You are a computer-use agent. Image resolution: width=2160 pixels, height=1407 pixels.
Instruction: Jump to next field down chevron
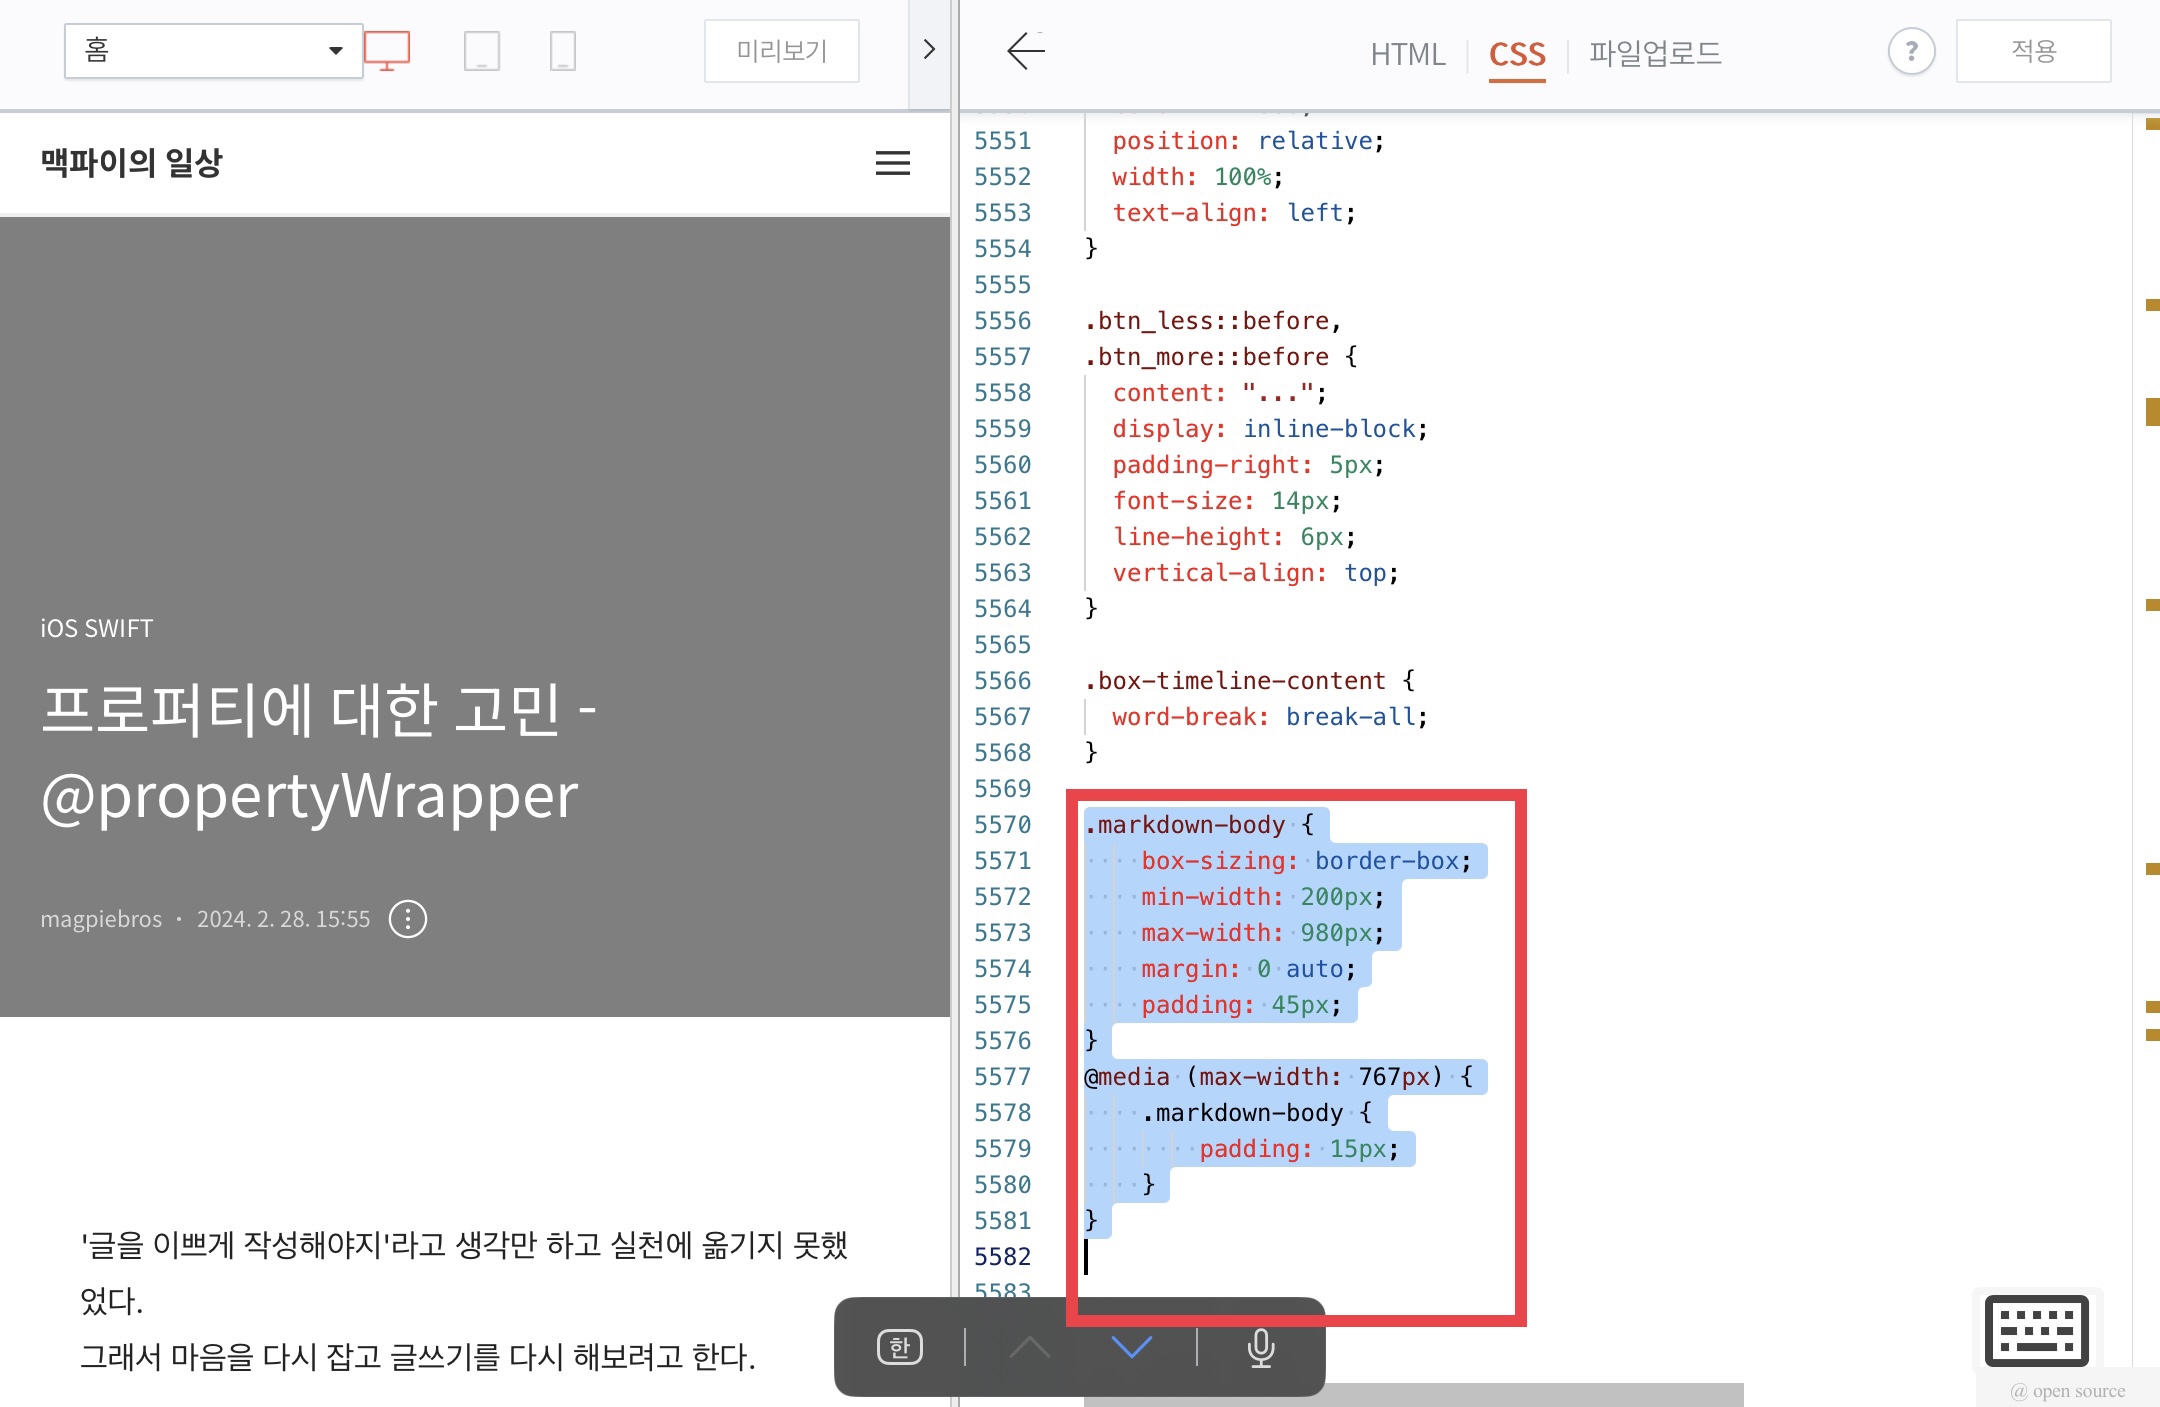coord(1132,1347)
